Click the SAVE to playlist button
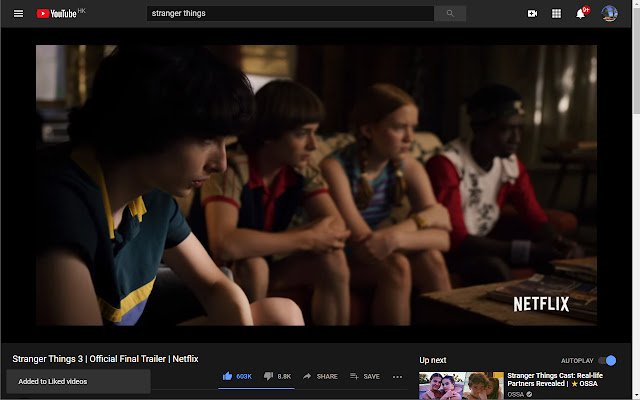This screenshot has width=640, height=400. click(365, 376)
